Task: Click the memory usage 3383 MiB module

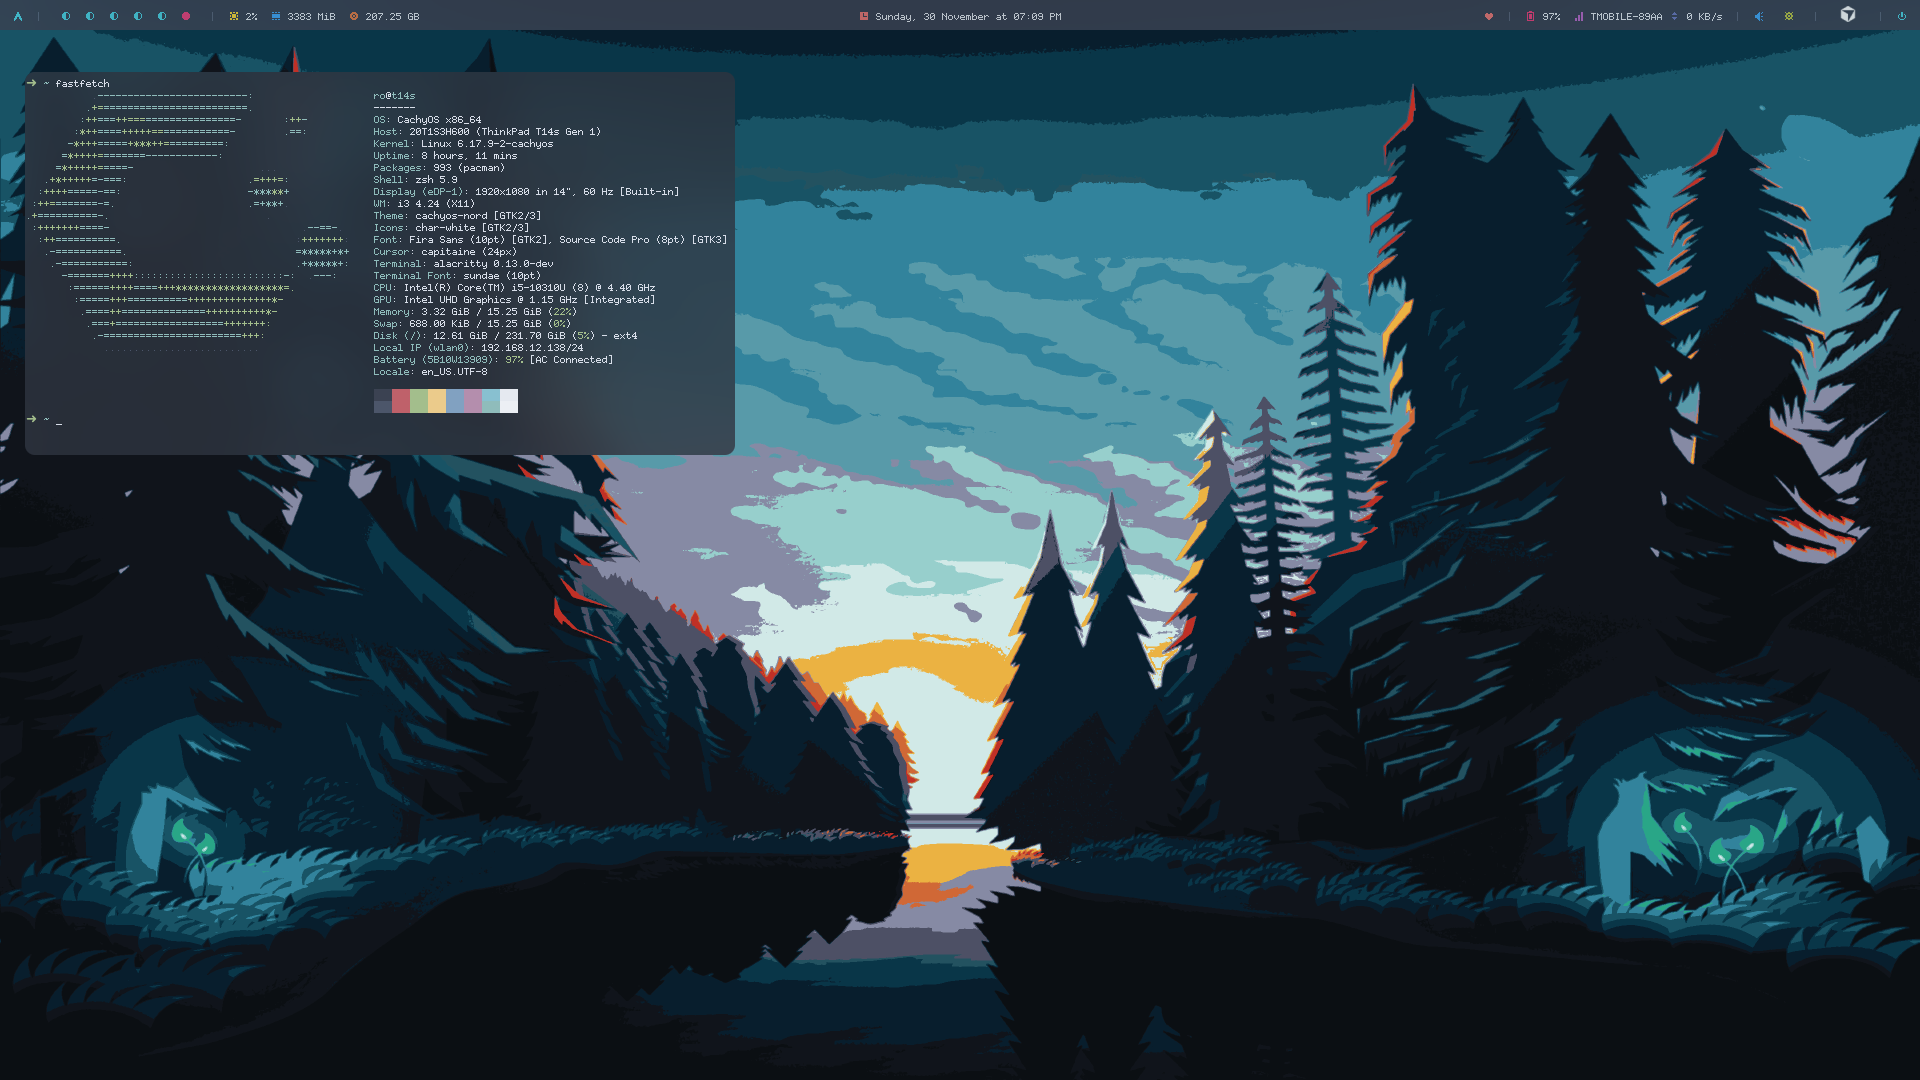Action: (x=303, y=16)
